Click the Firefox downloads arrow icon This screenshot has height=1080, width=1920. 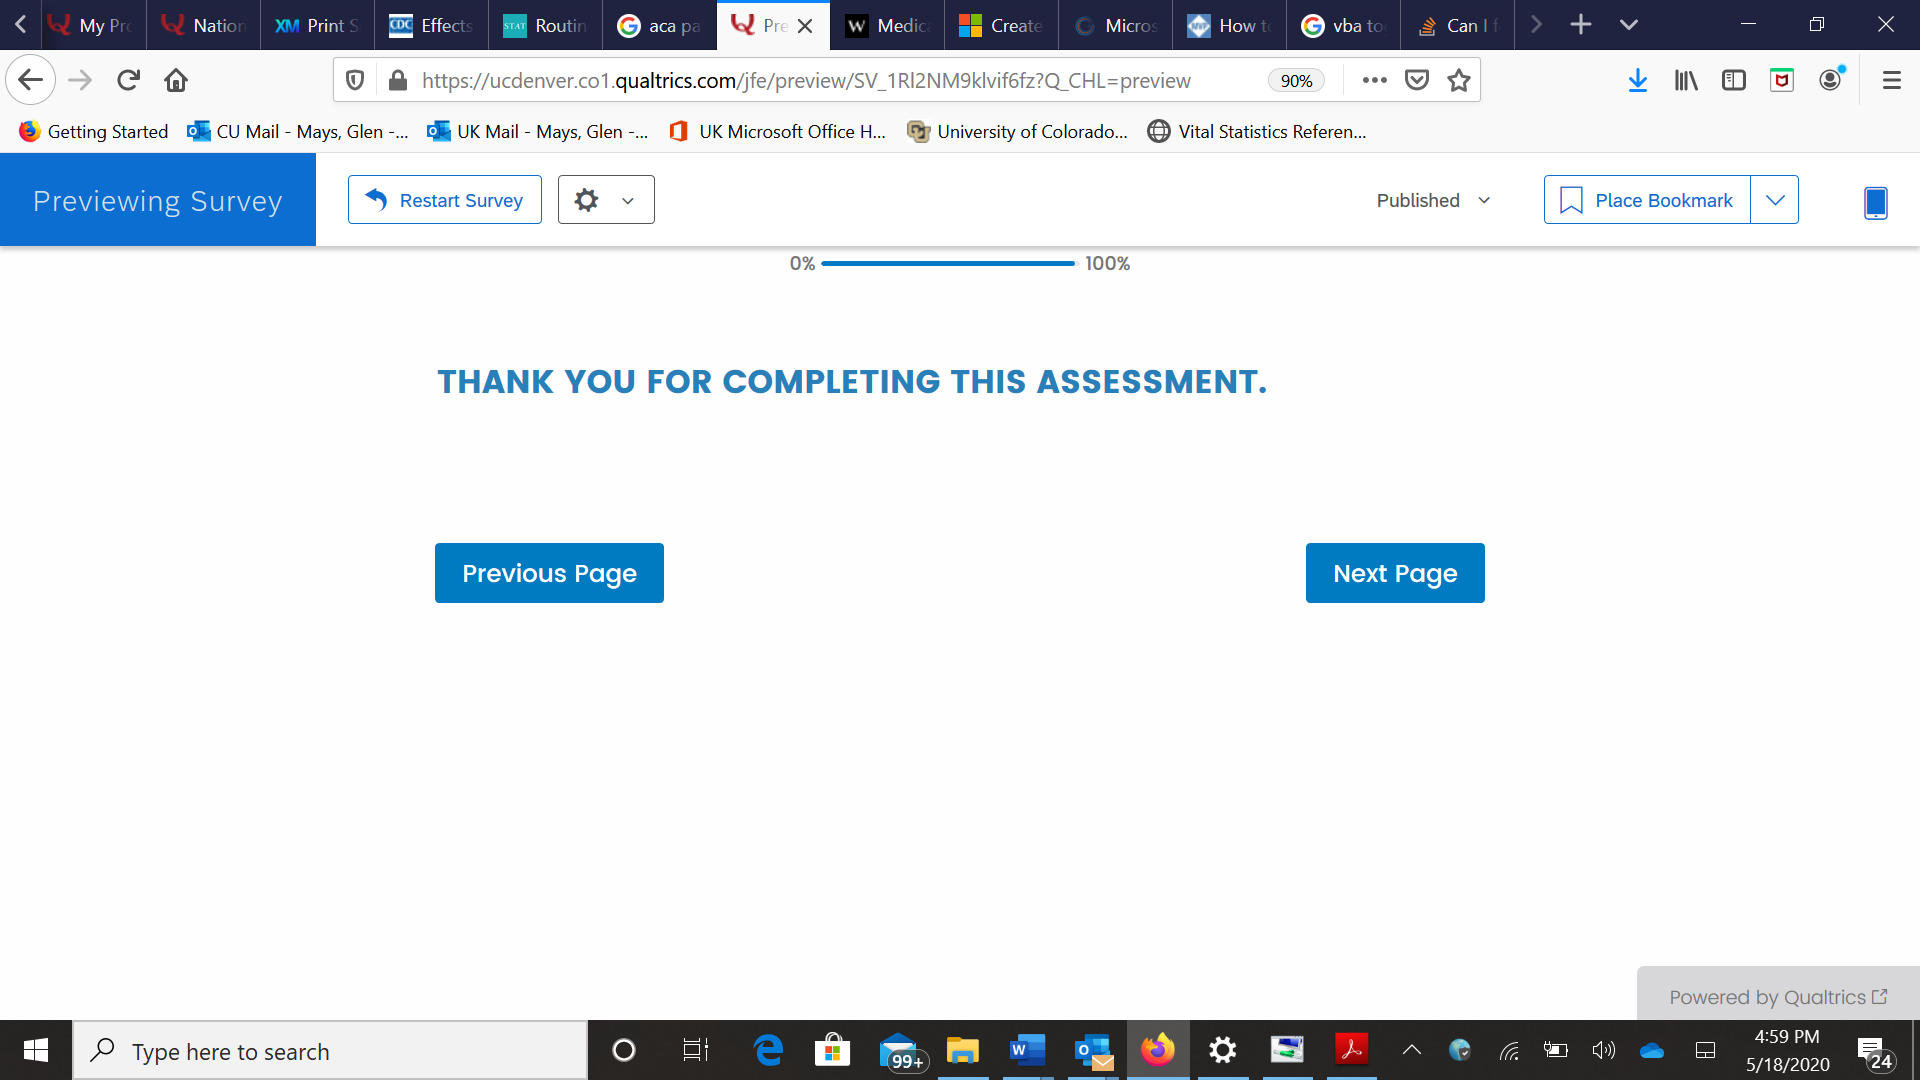pos(1637,80)
